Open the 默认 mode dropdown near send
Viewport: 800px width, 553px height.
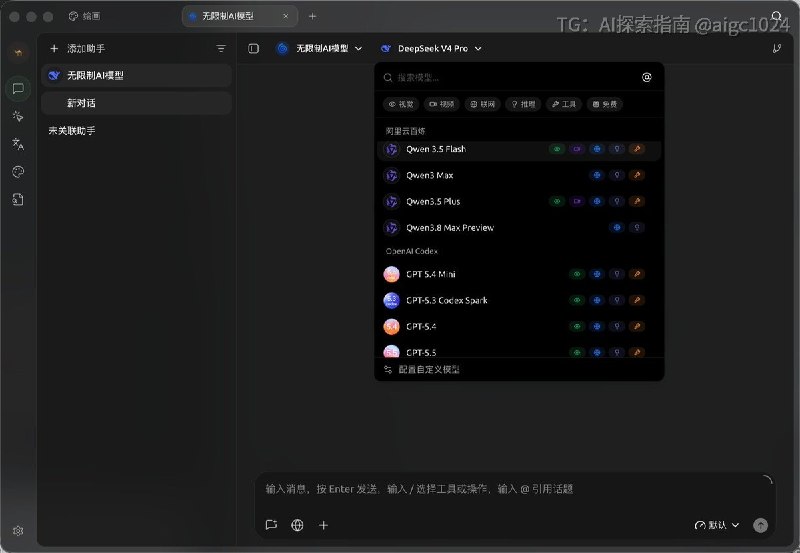pyautogui.click(x=717, y=525)
